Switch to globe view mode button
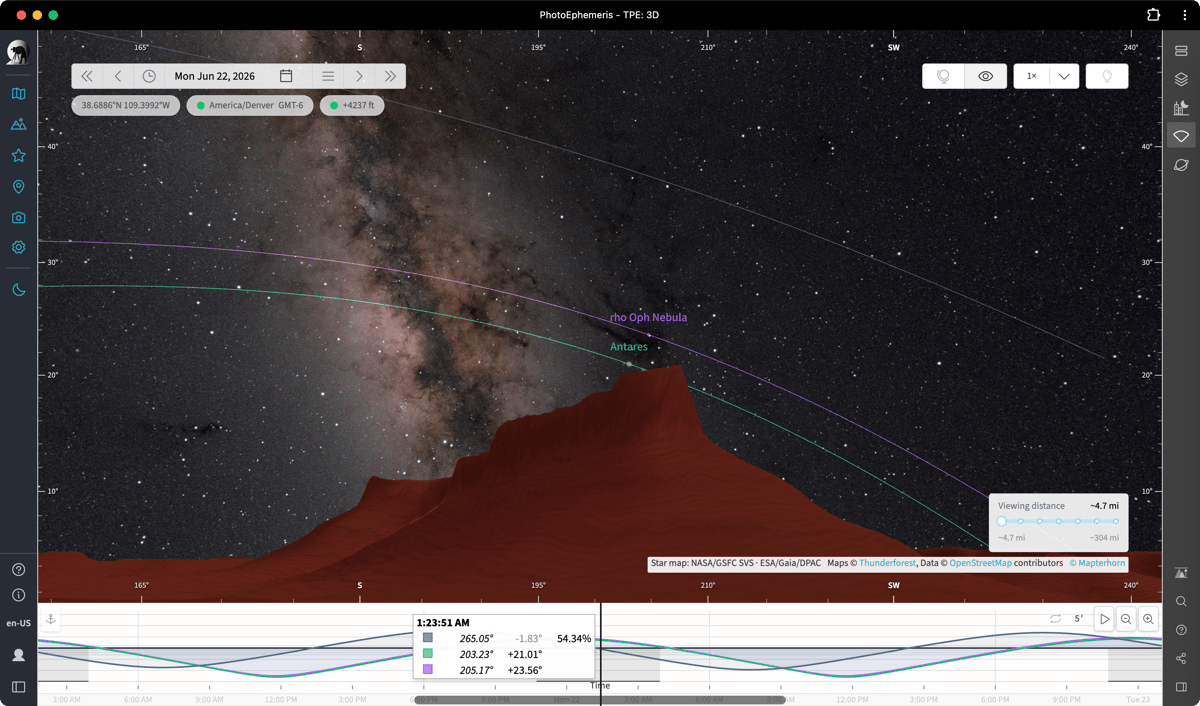Viewport: 1200px width, 706px height. (943, 76)
